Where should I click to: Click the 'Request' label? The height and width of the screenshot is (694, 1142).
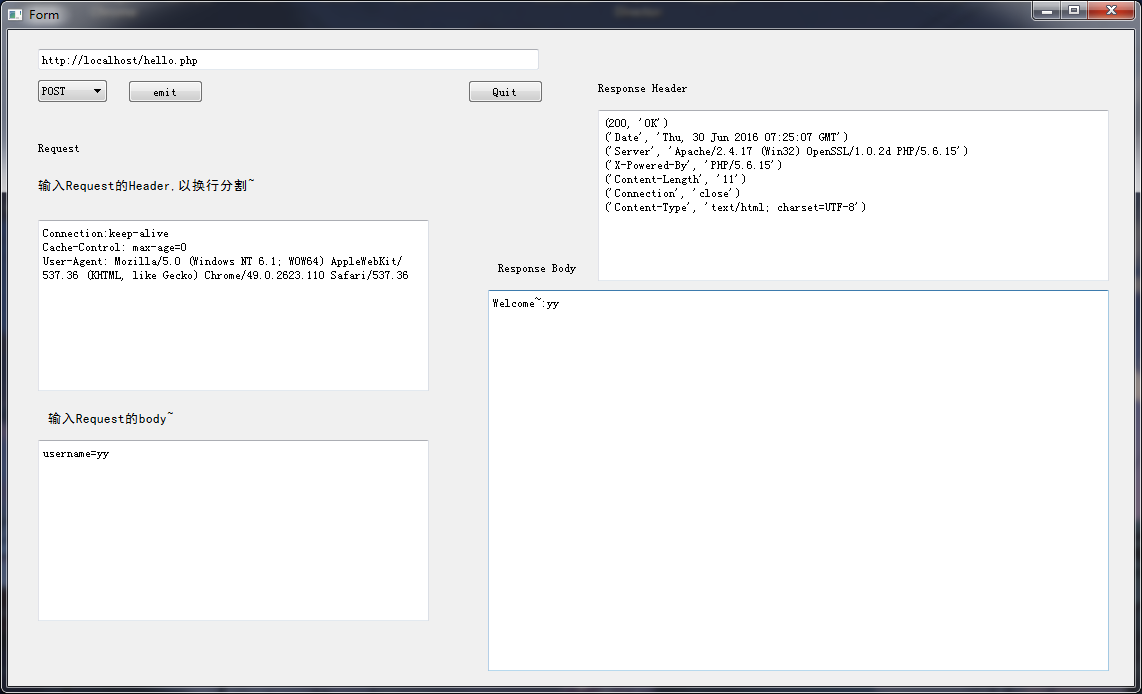tap(58, 148)
